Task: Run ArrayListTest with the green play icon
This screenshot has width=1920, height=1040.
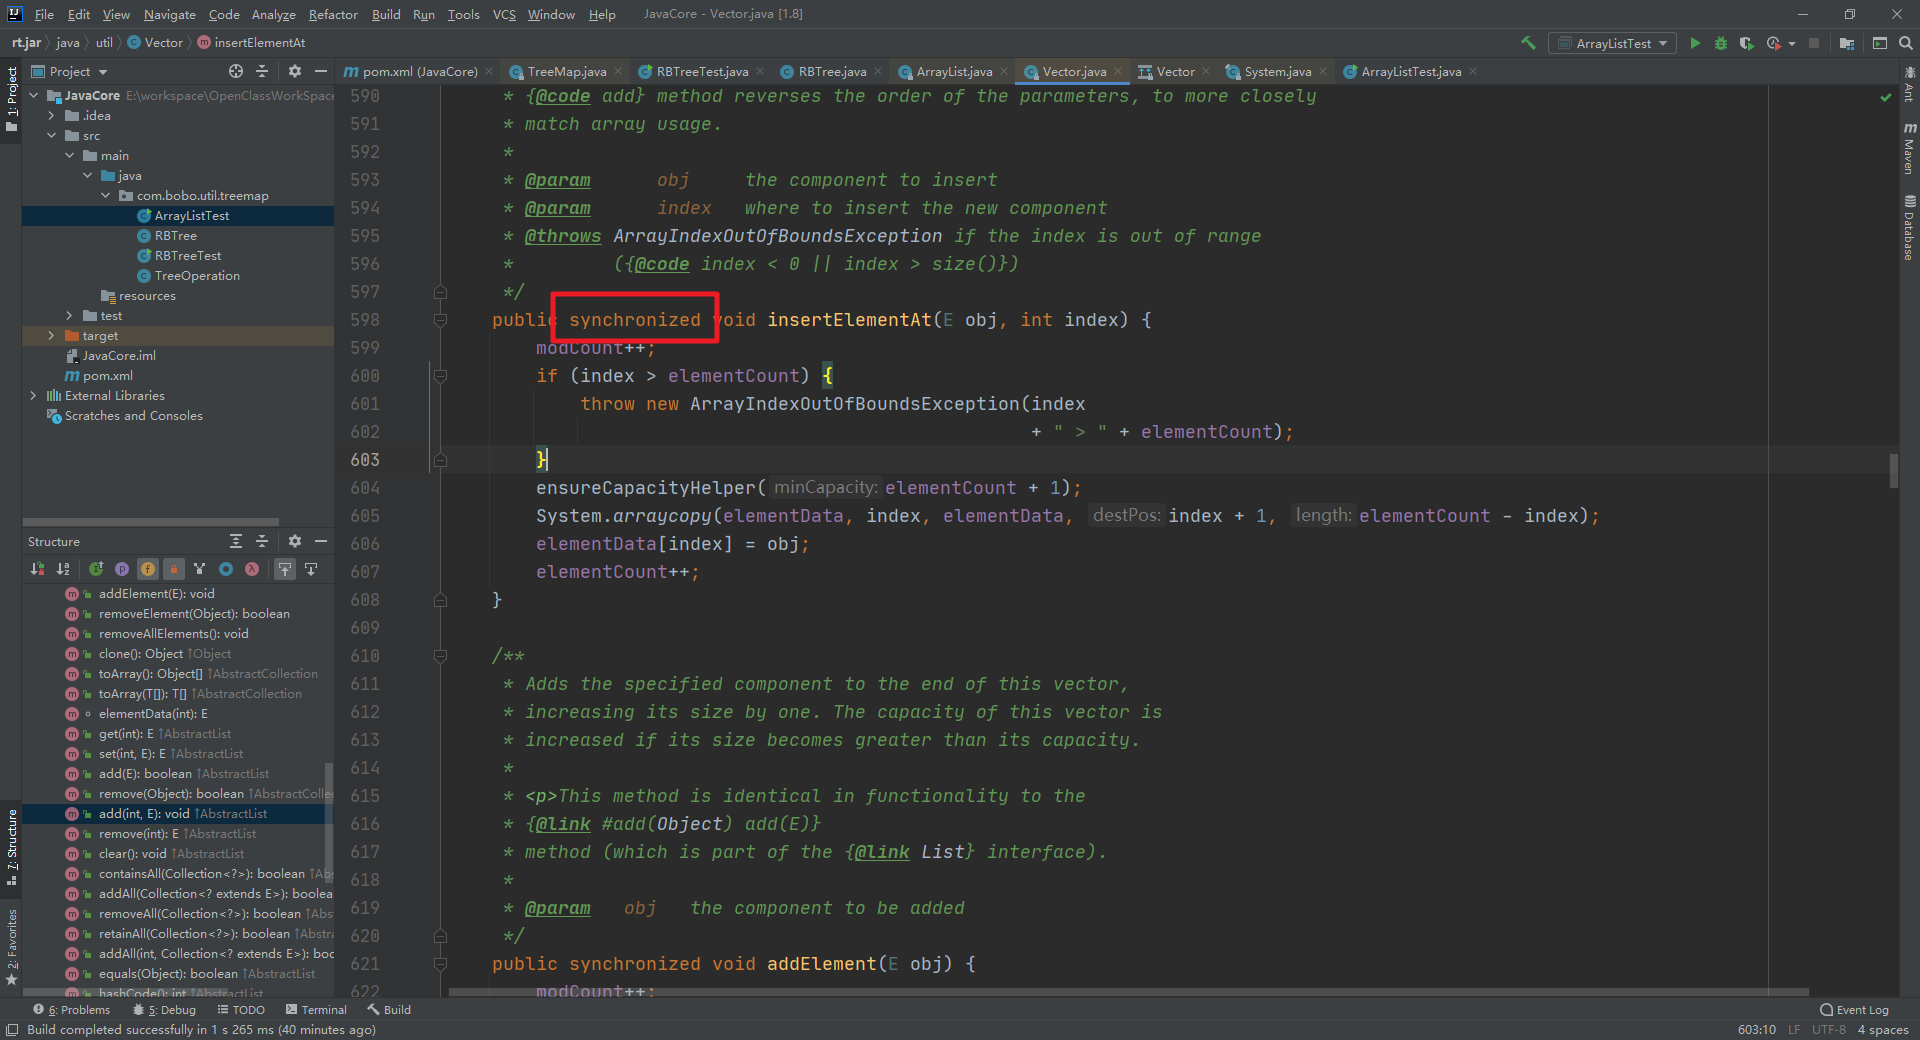Action: click(x=1695, y=43)
